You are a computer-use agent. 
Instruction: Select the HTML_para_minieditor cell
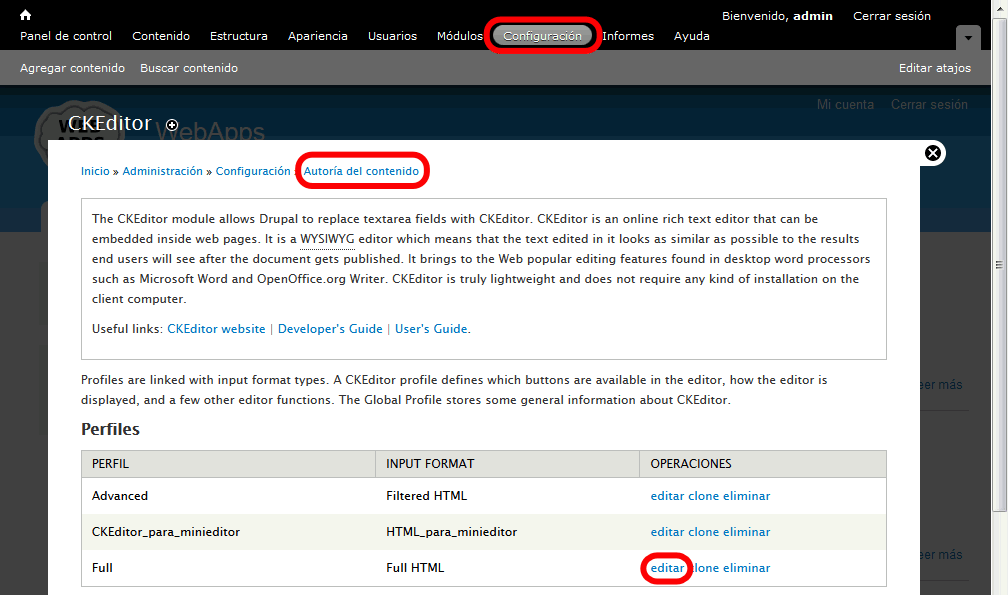coord(451,532)
